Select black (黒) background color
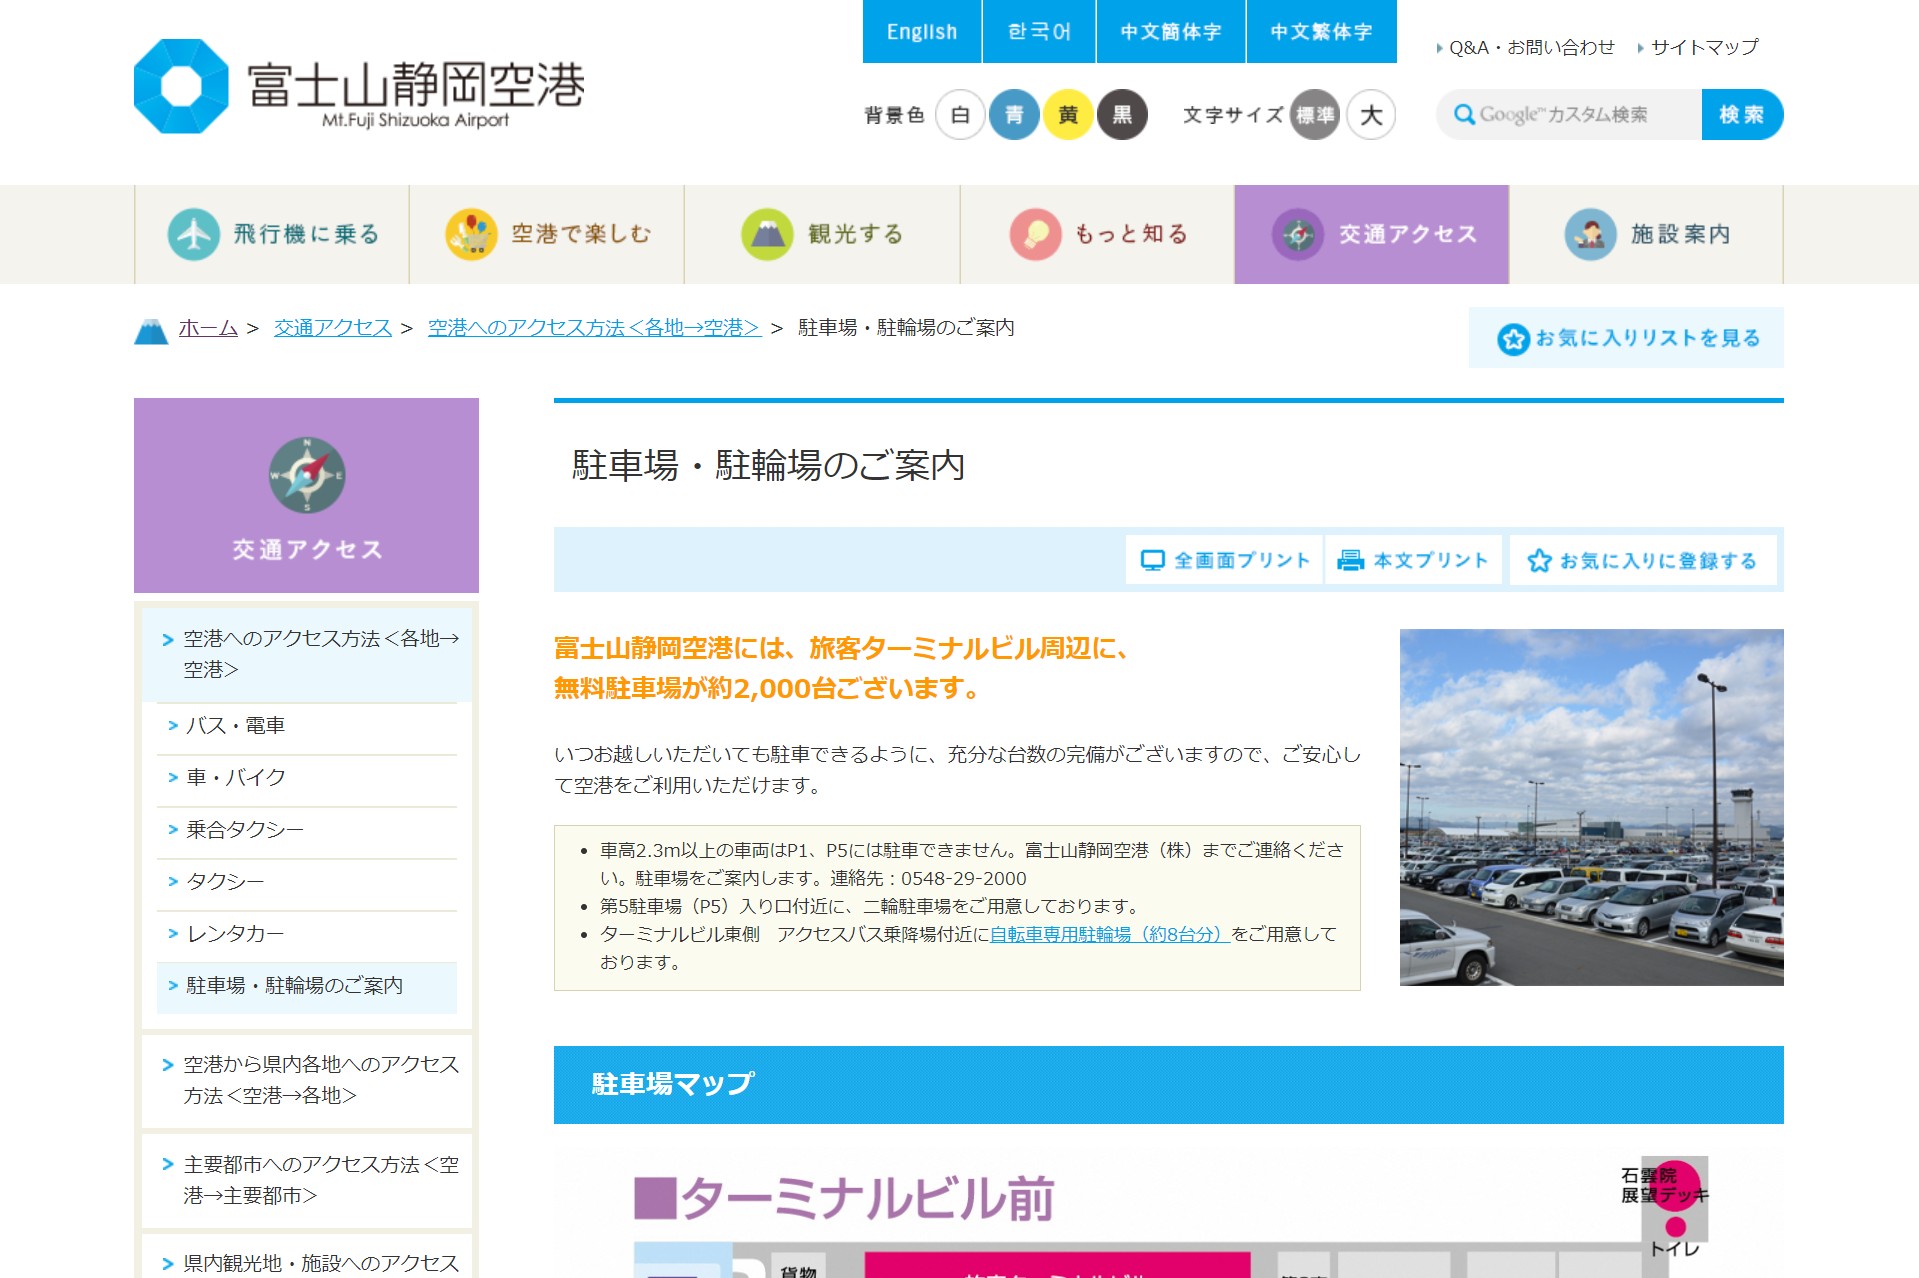This screenshot has height=1278, width=1919. [1122, 115]
